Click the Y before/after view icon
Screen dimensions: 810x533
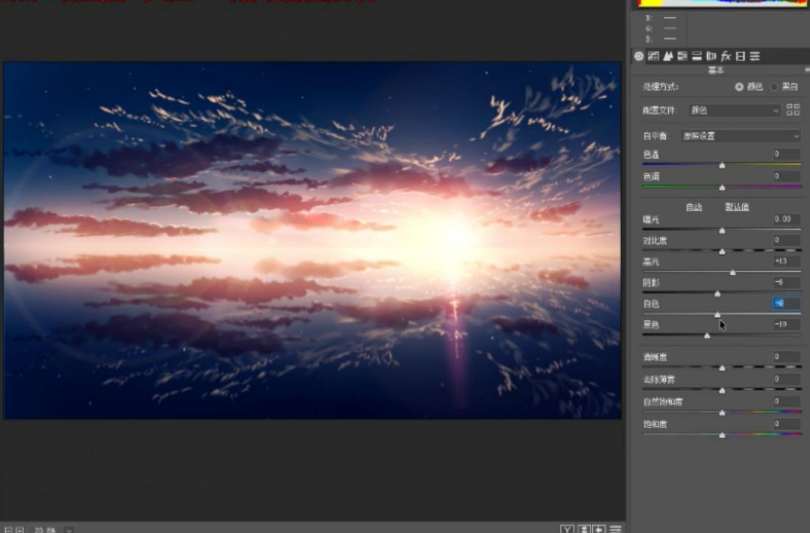coord(567,529)
